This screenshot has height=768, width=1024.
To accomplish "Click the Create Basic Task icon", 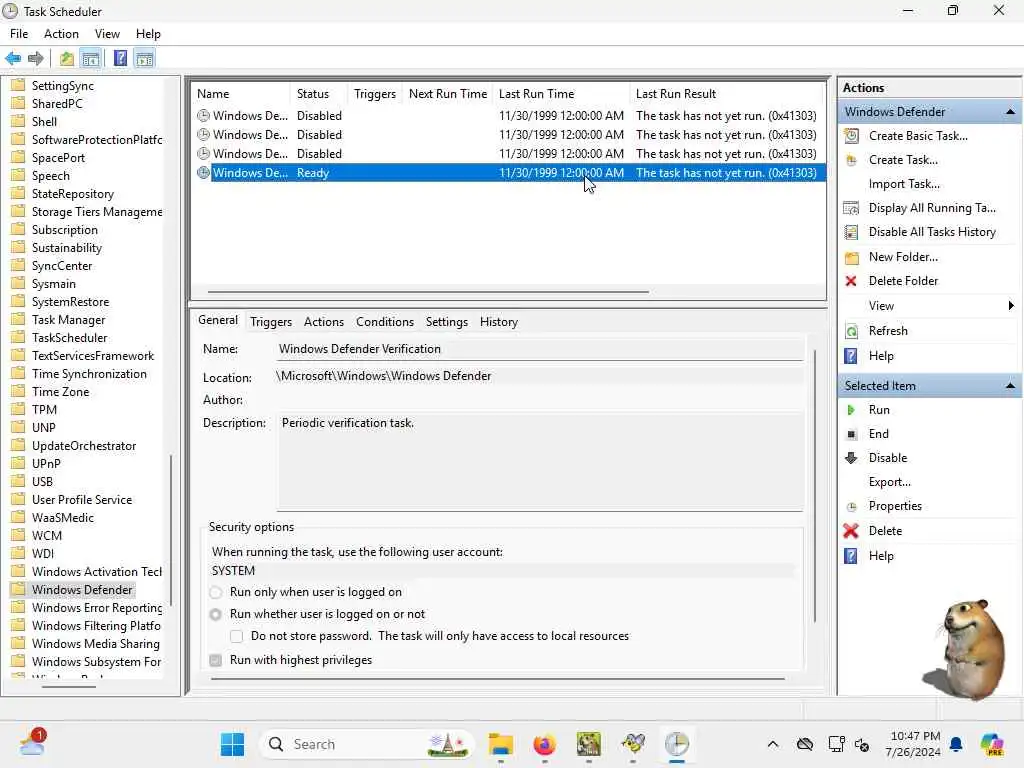I will (x=852, y=136).
